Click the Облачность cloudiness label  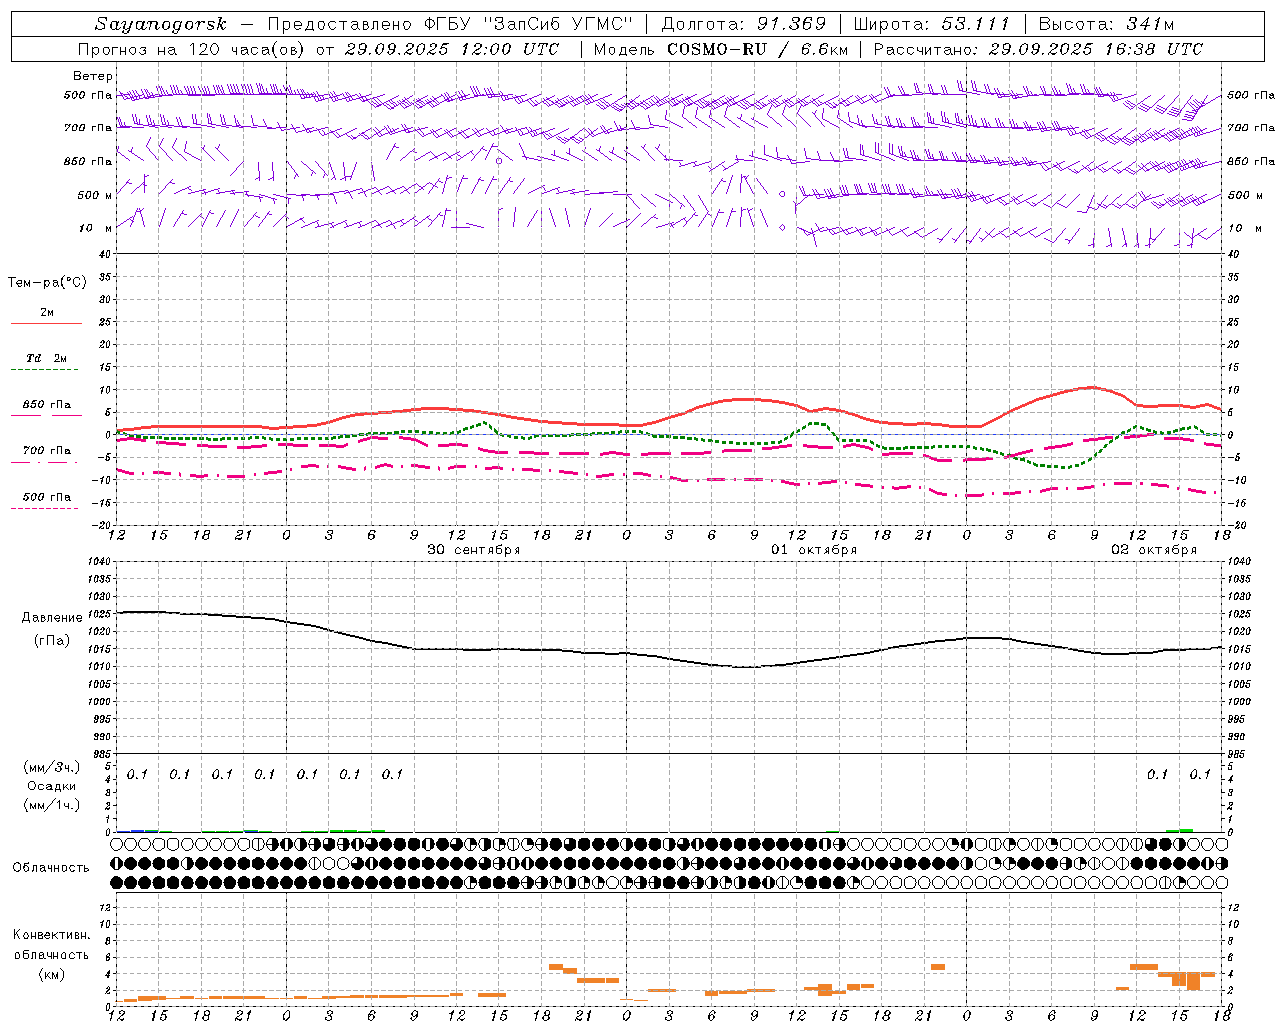click(51, 868)
